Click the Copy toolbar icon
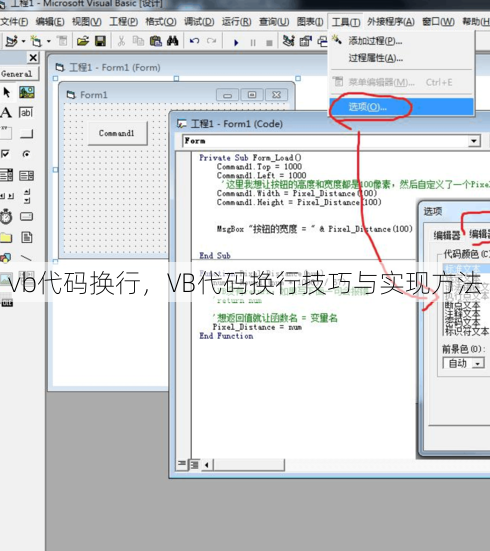Image resolution: width=490 pixels, height=551 pixels. 138,41
